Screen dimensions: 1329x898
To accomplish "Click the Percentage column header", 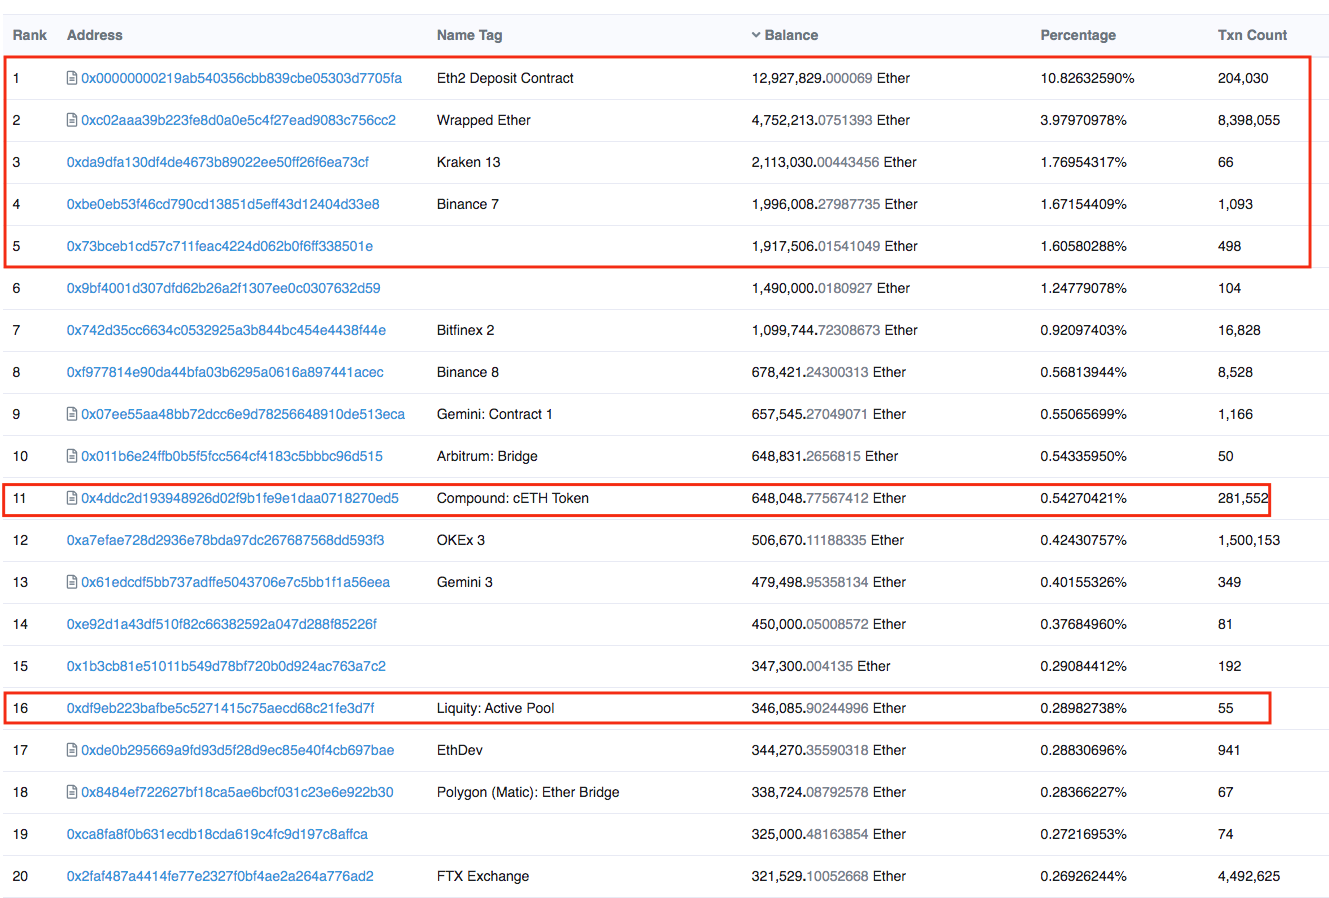I will click(x=1078, y=35).
